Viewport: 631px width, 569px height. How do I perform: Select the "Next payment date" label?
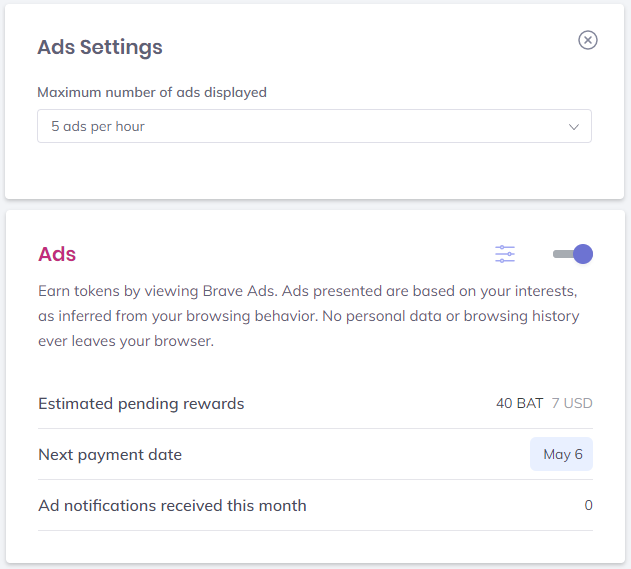point(110,454)
